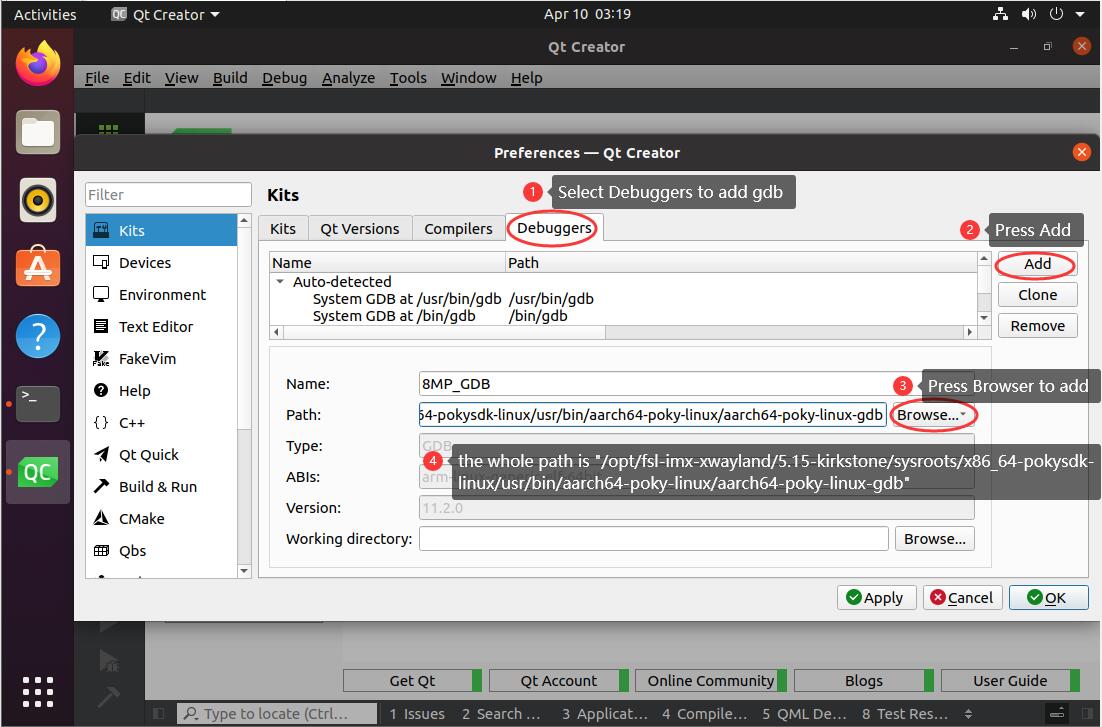Open Terminal from the dock

(38, 404)
